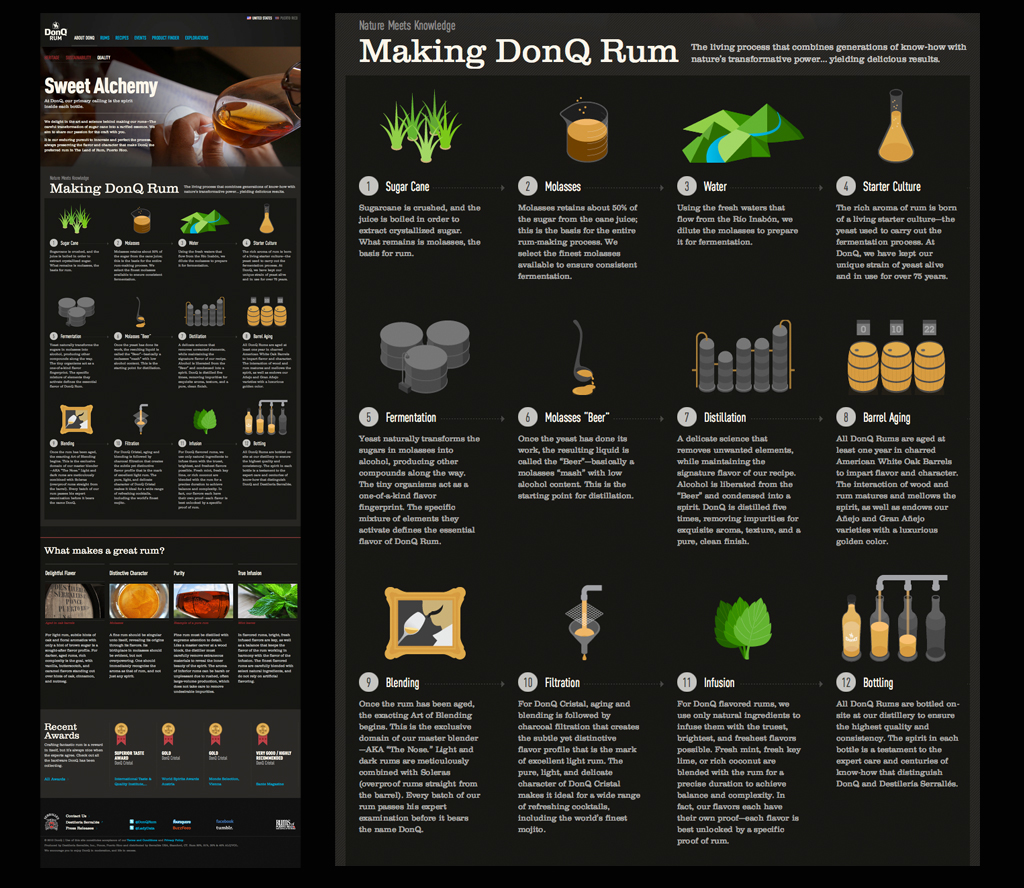The height and width of the screenshot is (888, 1024).
Task: Click the large Distillation columns illustration
Action: click(743, 356)
